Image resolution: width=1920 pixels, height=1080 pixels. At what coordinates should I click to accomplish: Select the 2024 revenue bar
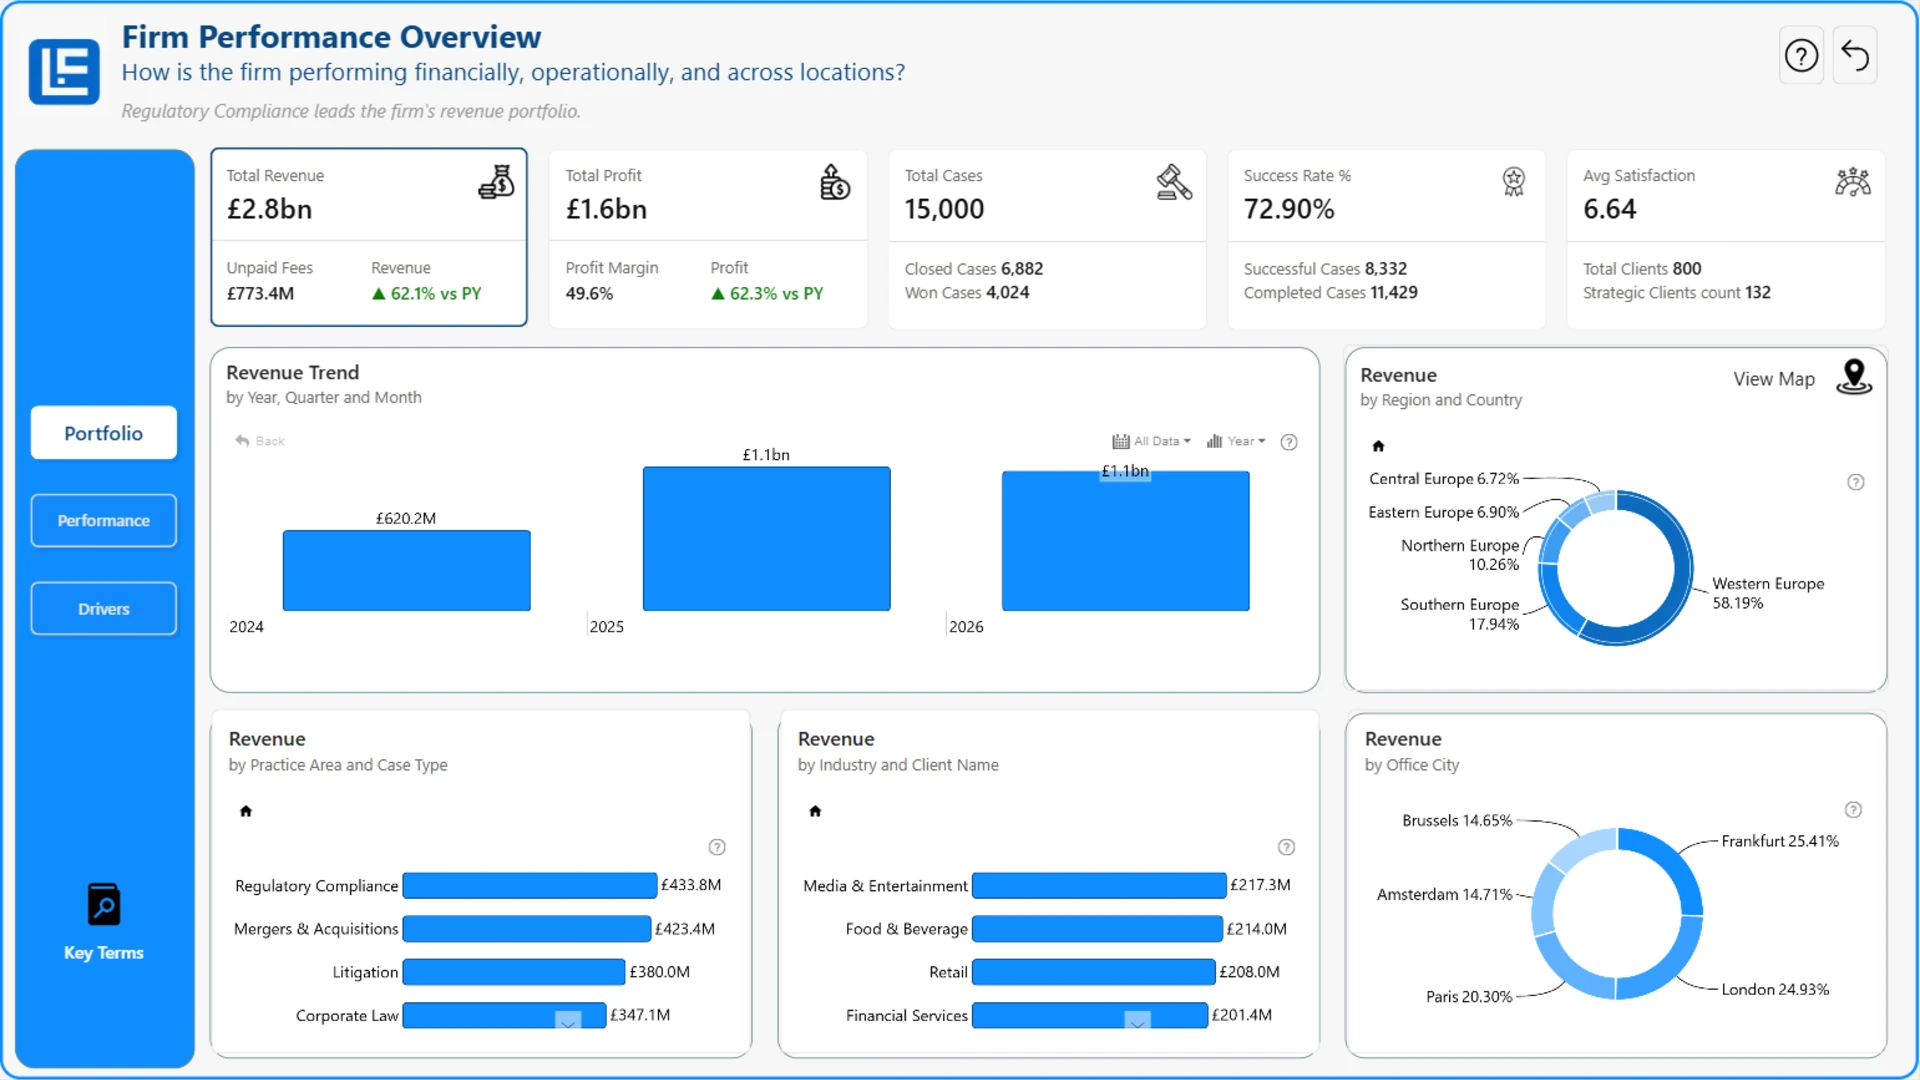pos(407,570)
